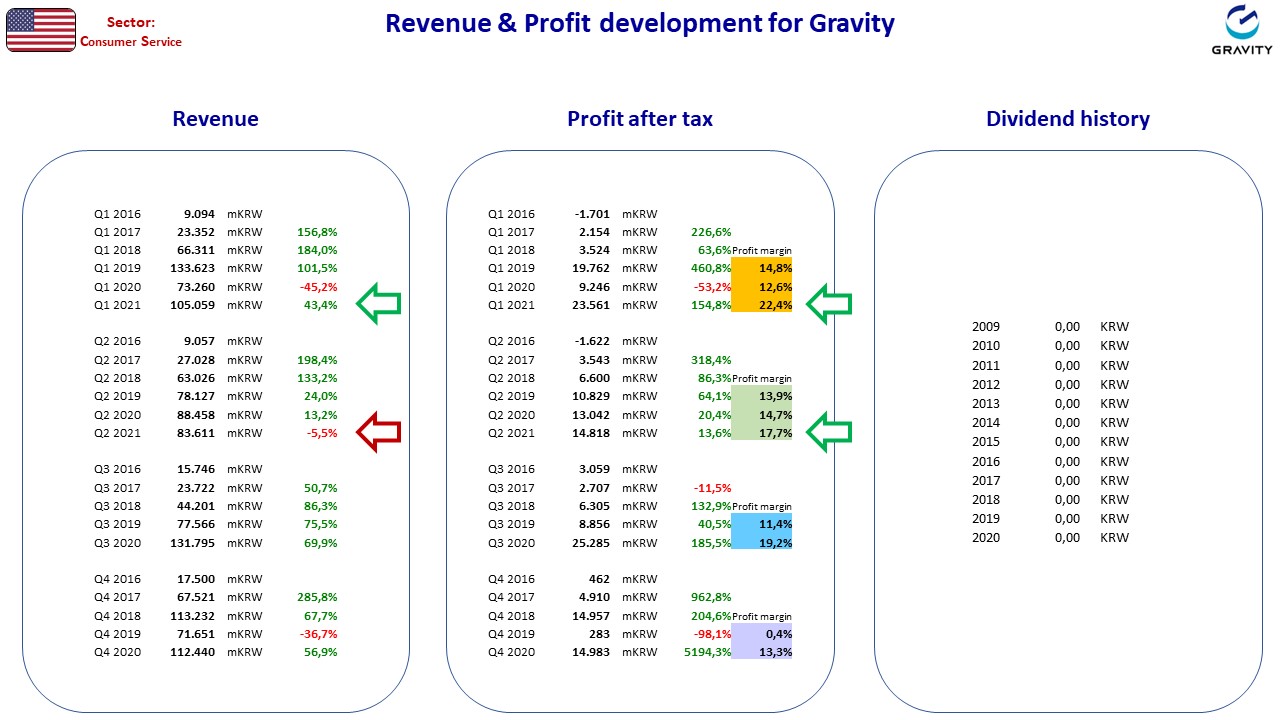The height and width of the screenshot is (720, 1280).
Task: Click the 'Profit after tax' heading
Action: [640, 119]
